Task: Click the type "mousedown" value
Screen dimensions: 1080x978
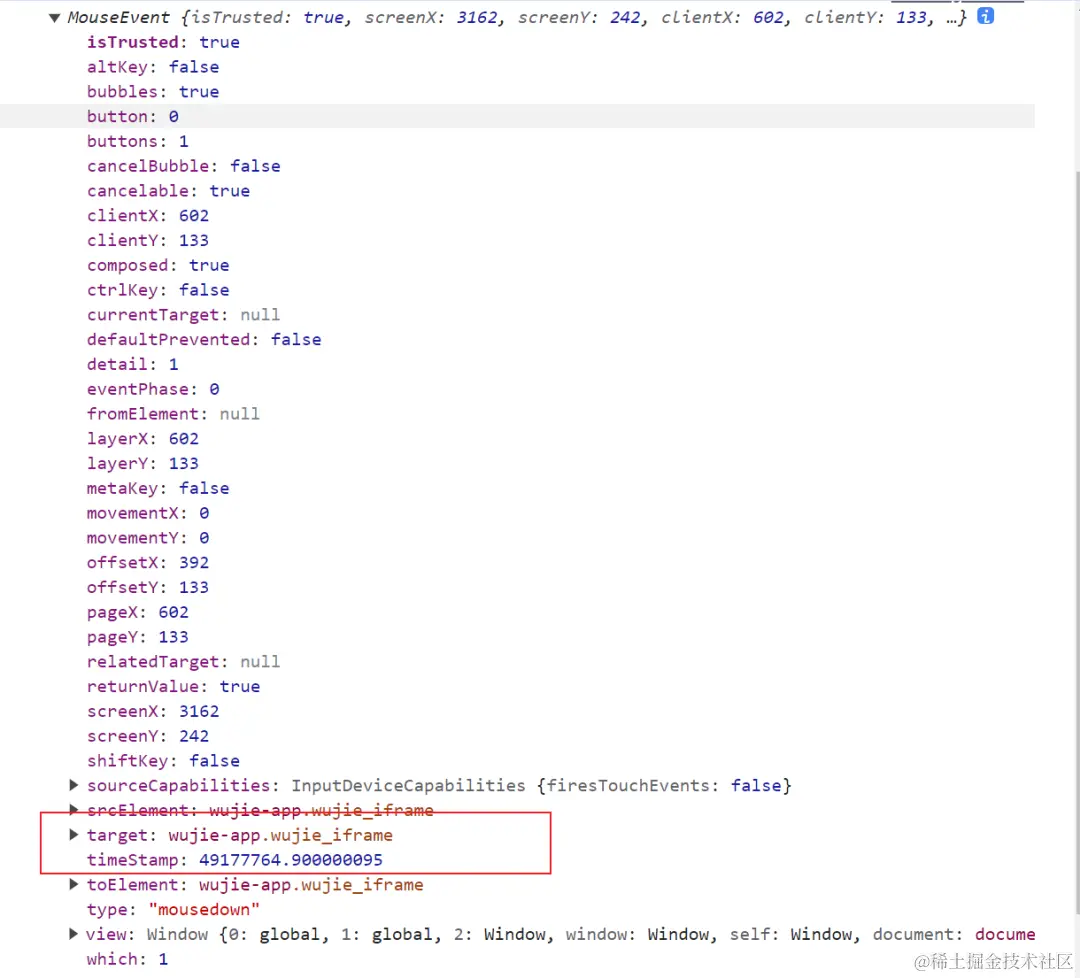Action: click(x=204, y=909)
